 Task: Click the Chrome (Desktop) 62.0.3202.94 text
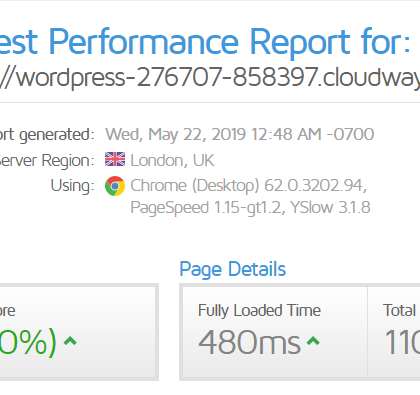pos(249,186)
